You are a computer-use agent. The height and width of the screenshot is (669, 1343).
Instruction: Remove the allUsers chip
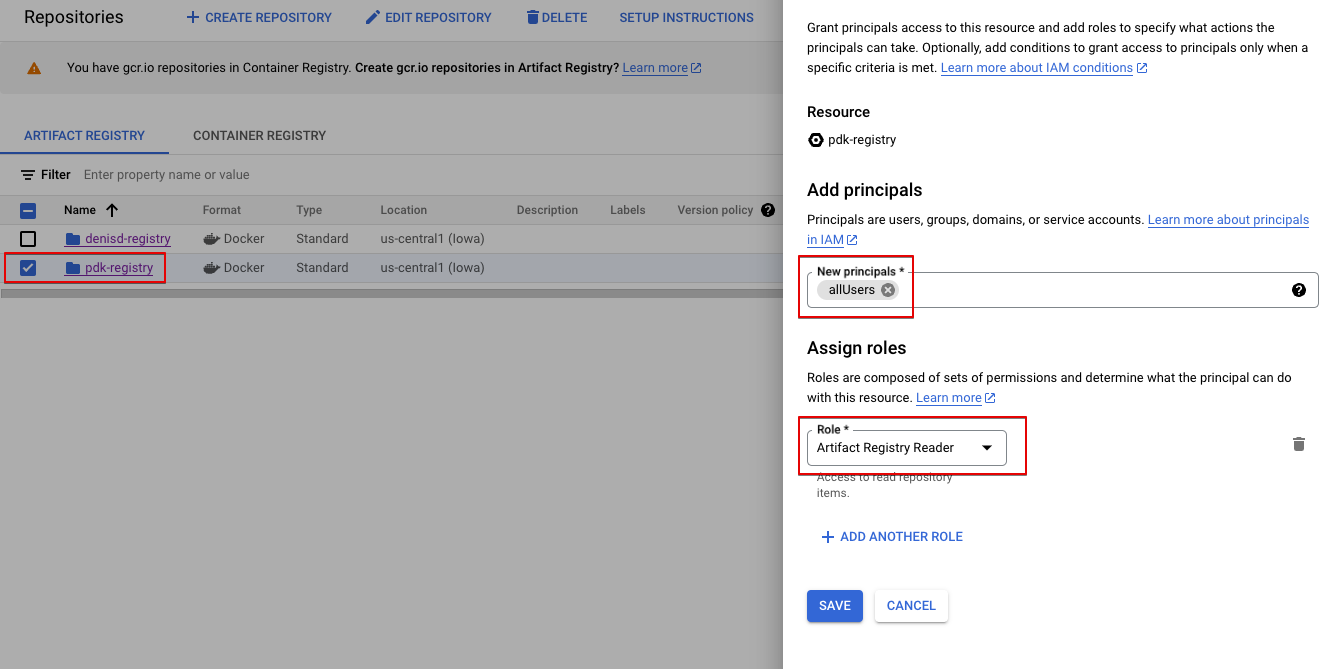pyautogui.click(x=888, y=290)
